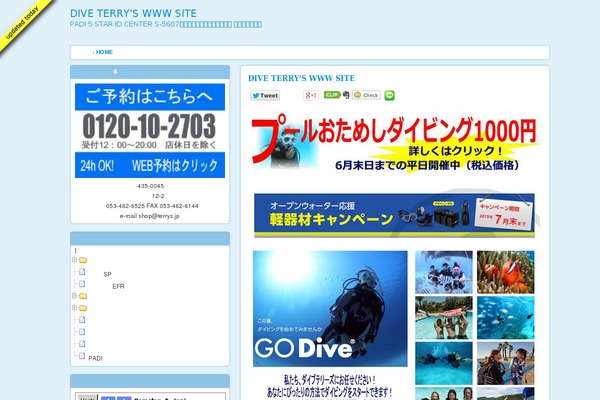
Task: Click the page icon on the SP row
Action: 82,272
